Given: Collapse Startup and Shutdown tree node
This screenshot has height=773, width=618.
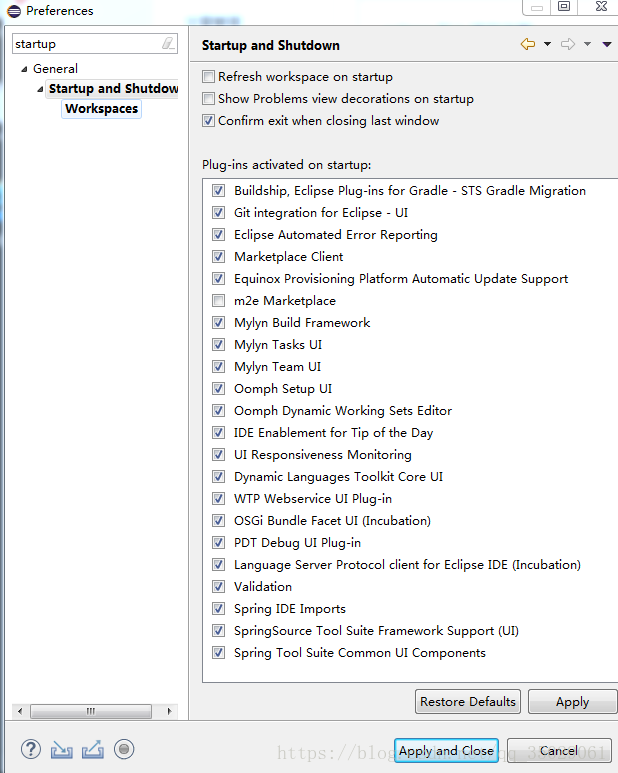Looking at the screenshot, I should 40,89.
